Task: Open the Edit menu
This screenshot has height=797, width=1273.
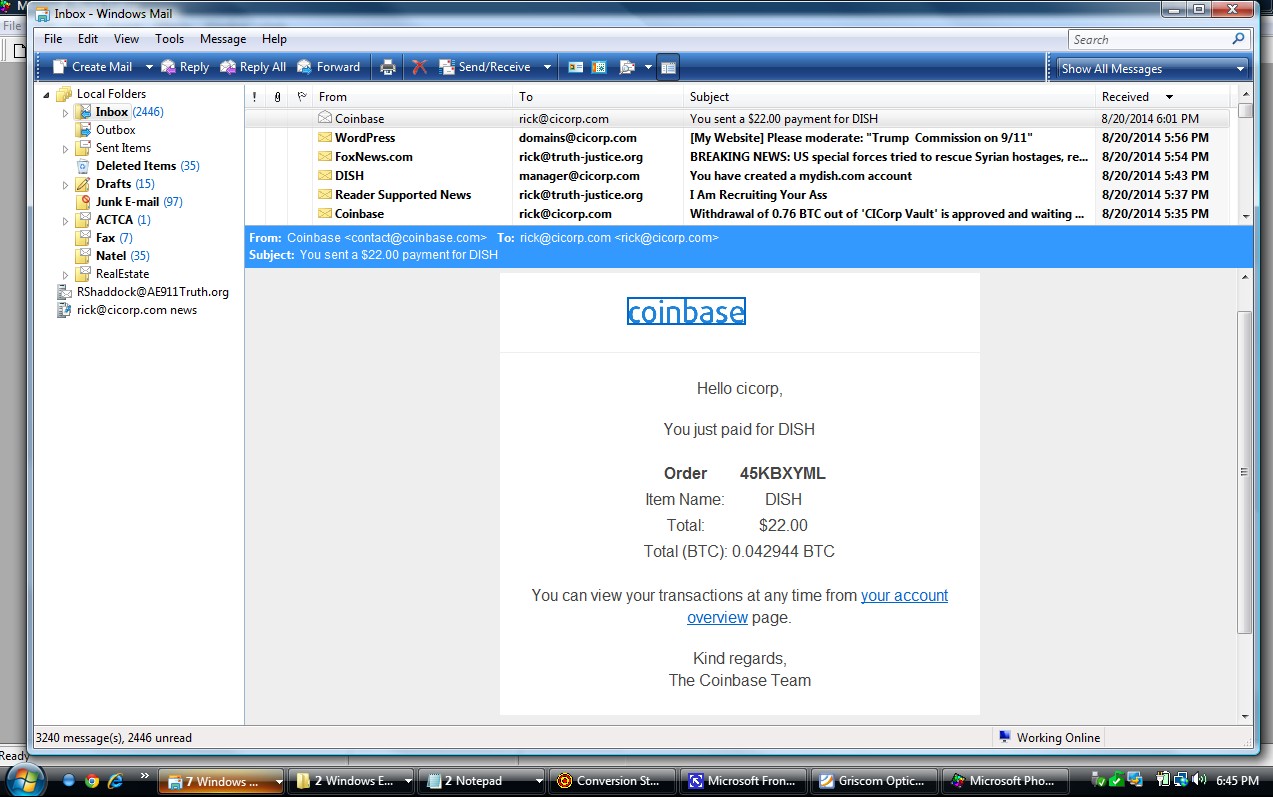Action: click(x=88, y=39)
